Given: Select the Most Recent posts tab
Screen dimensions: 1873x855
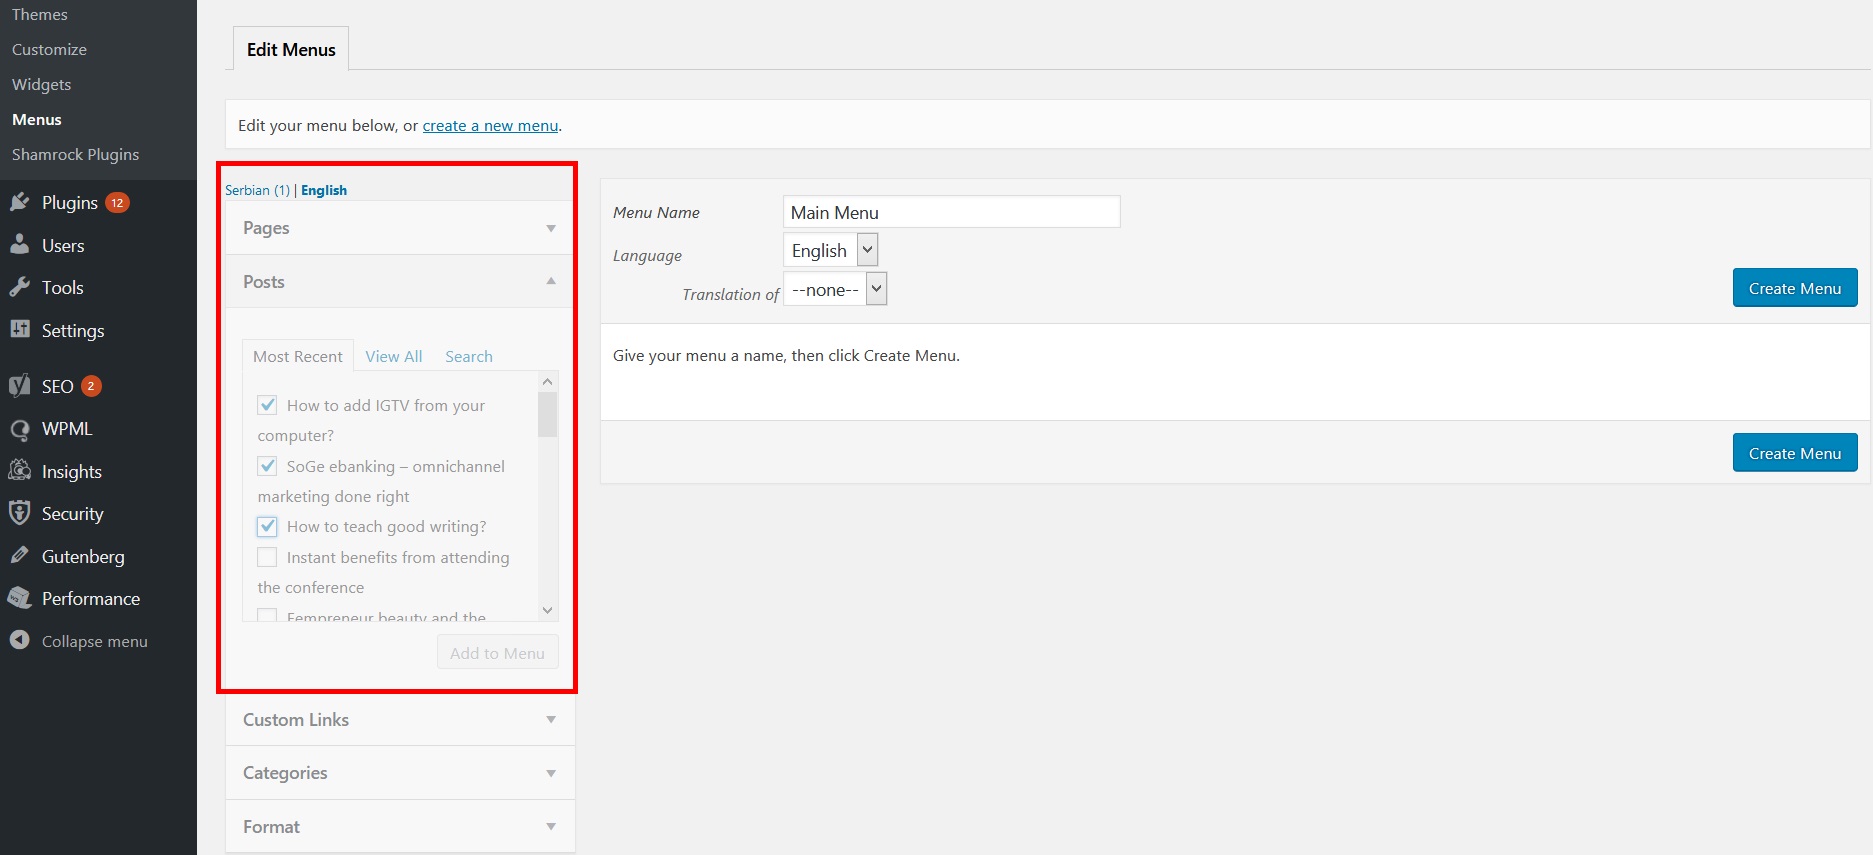Looking at the screenshot, I should [298, 356].
